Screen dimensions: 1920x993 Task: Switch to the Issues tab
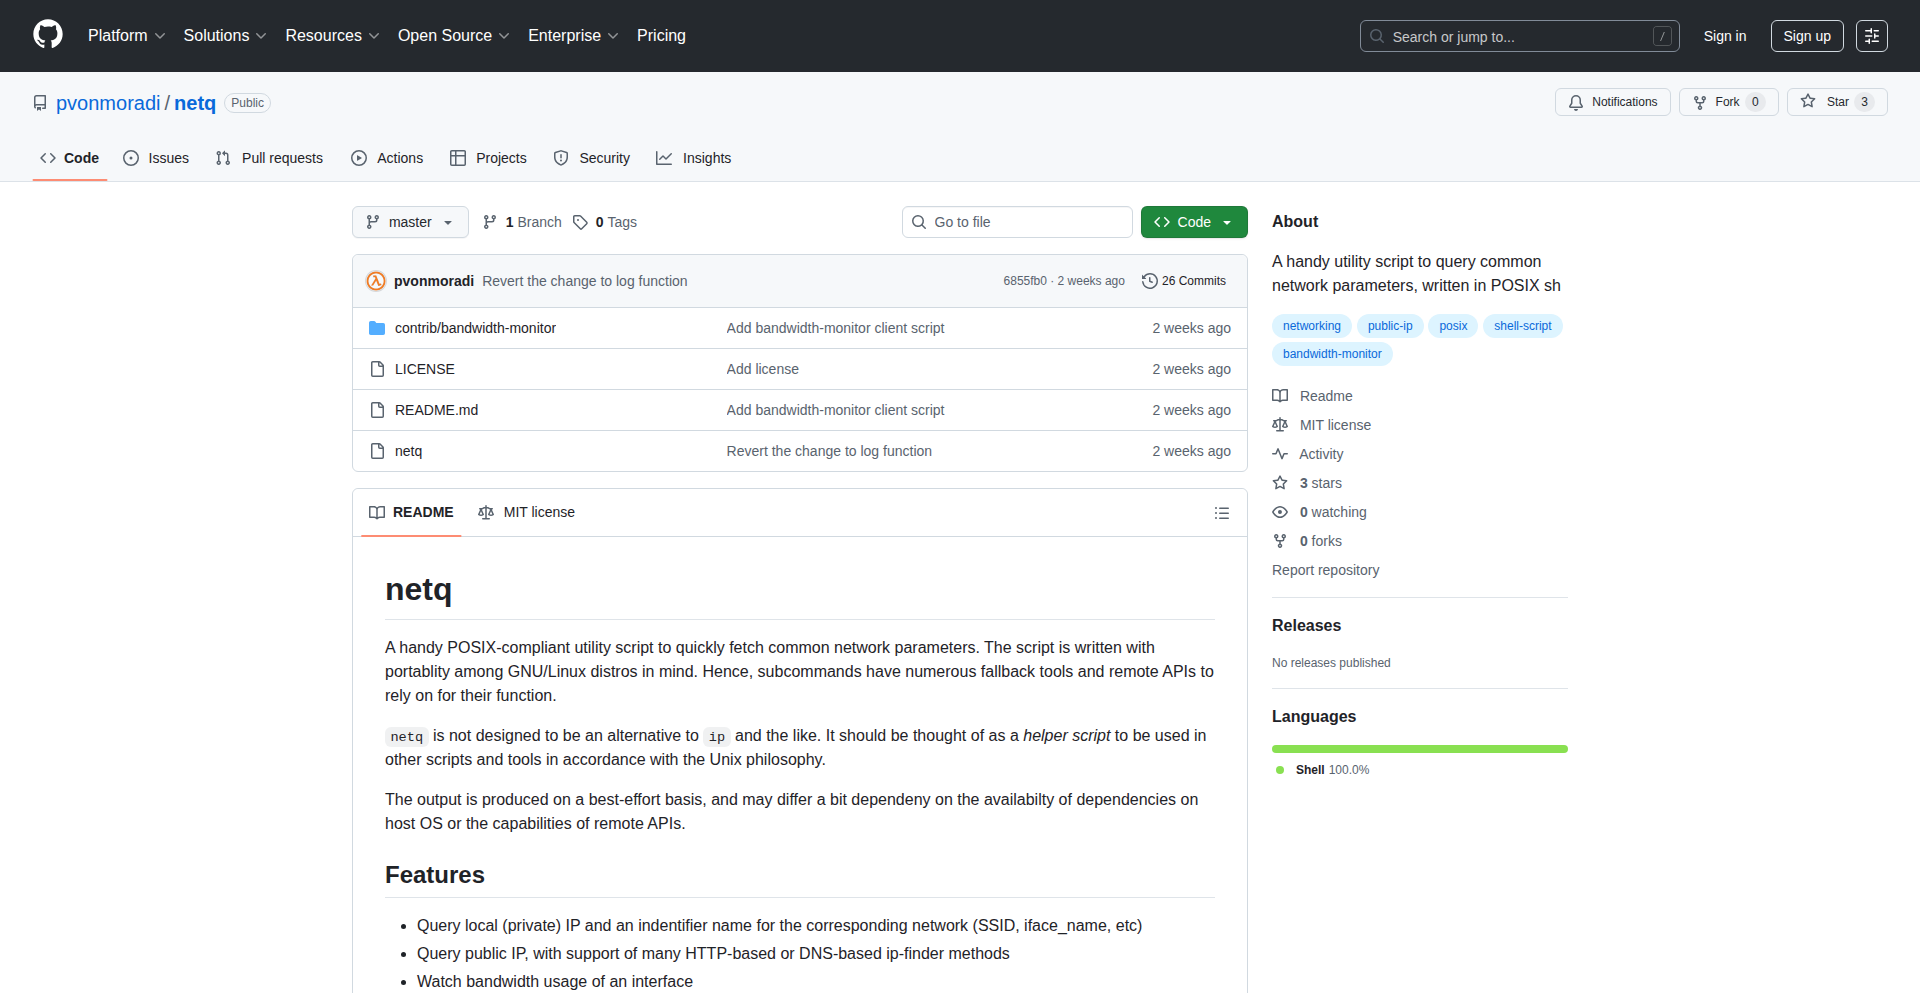click(156, 158)
